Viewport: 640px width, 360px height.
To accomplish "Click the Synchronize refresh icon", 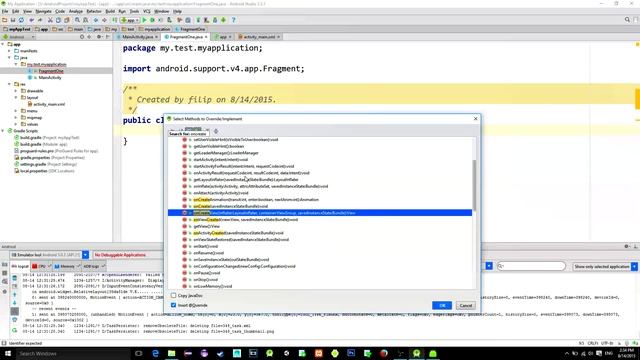I will 21,20.
